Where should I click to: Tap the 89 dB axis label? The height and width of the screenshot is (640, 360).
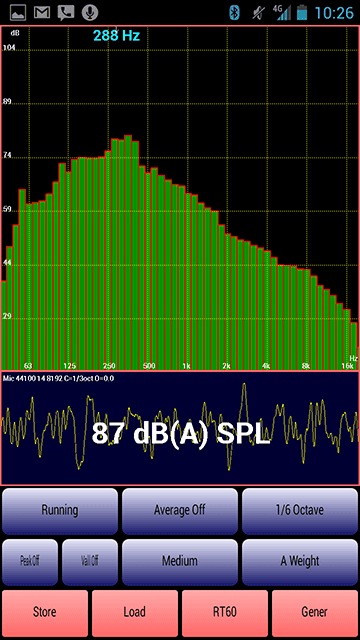[7, 102]
